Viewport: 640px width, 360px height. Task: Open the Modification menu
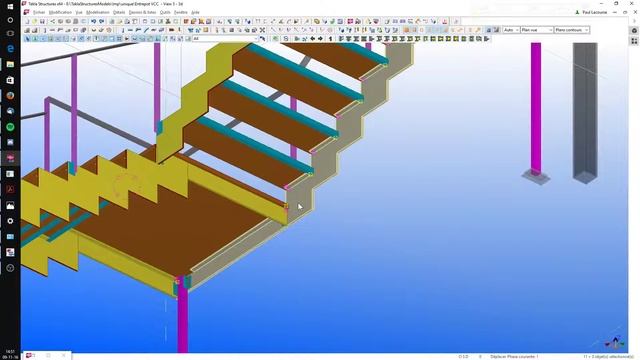(60, 12)
